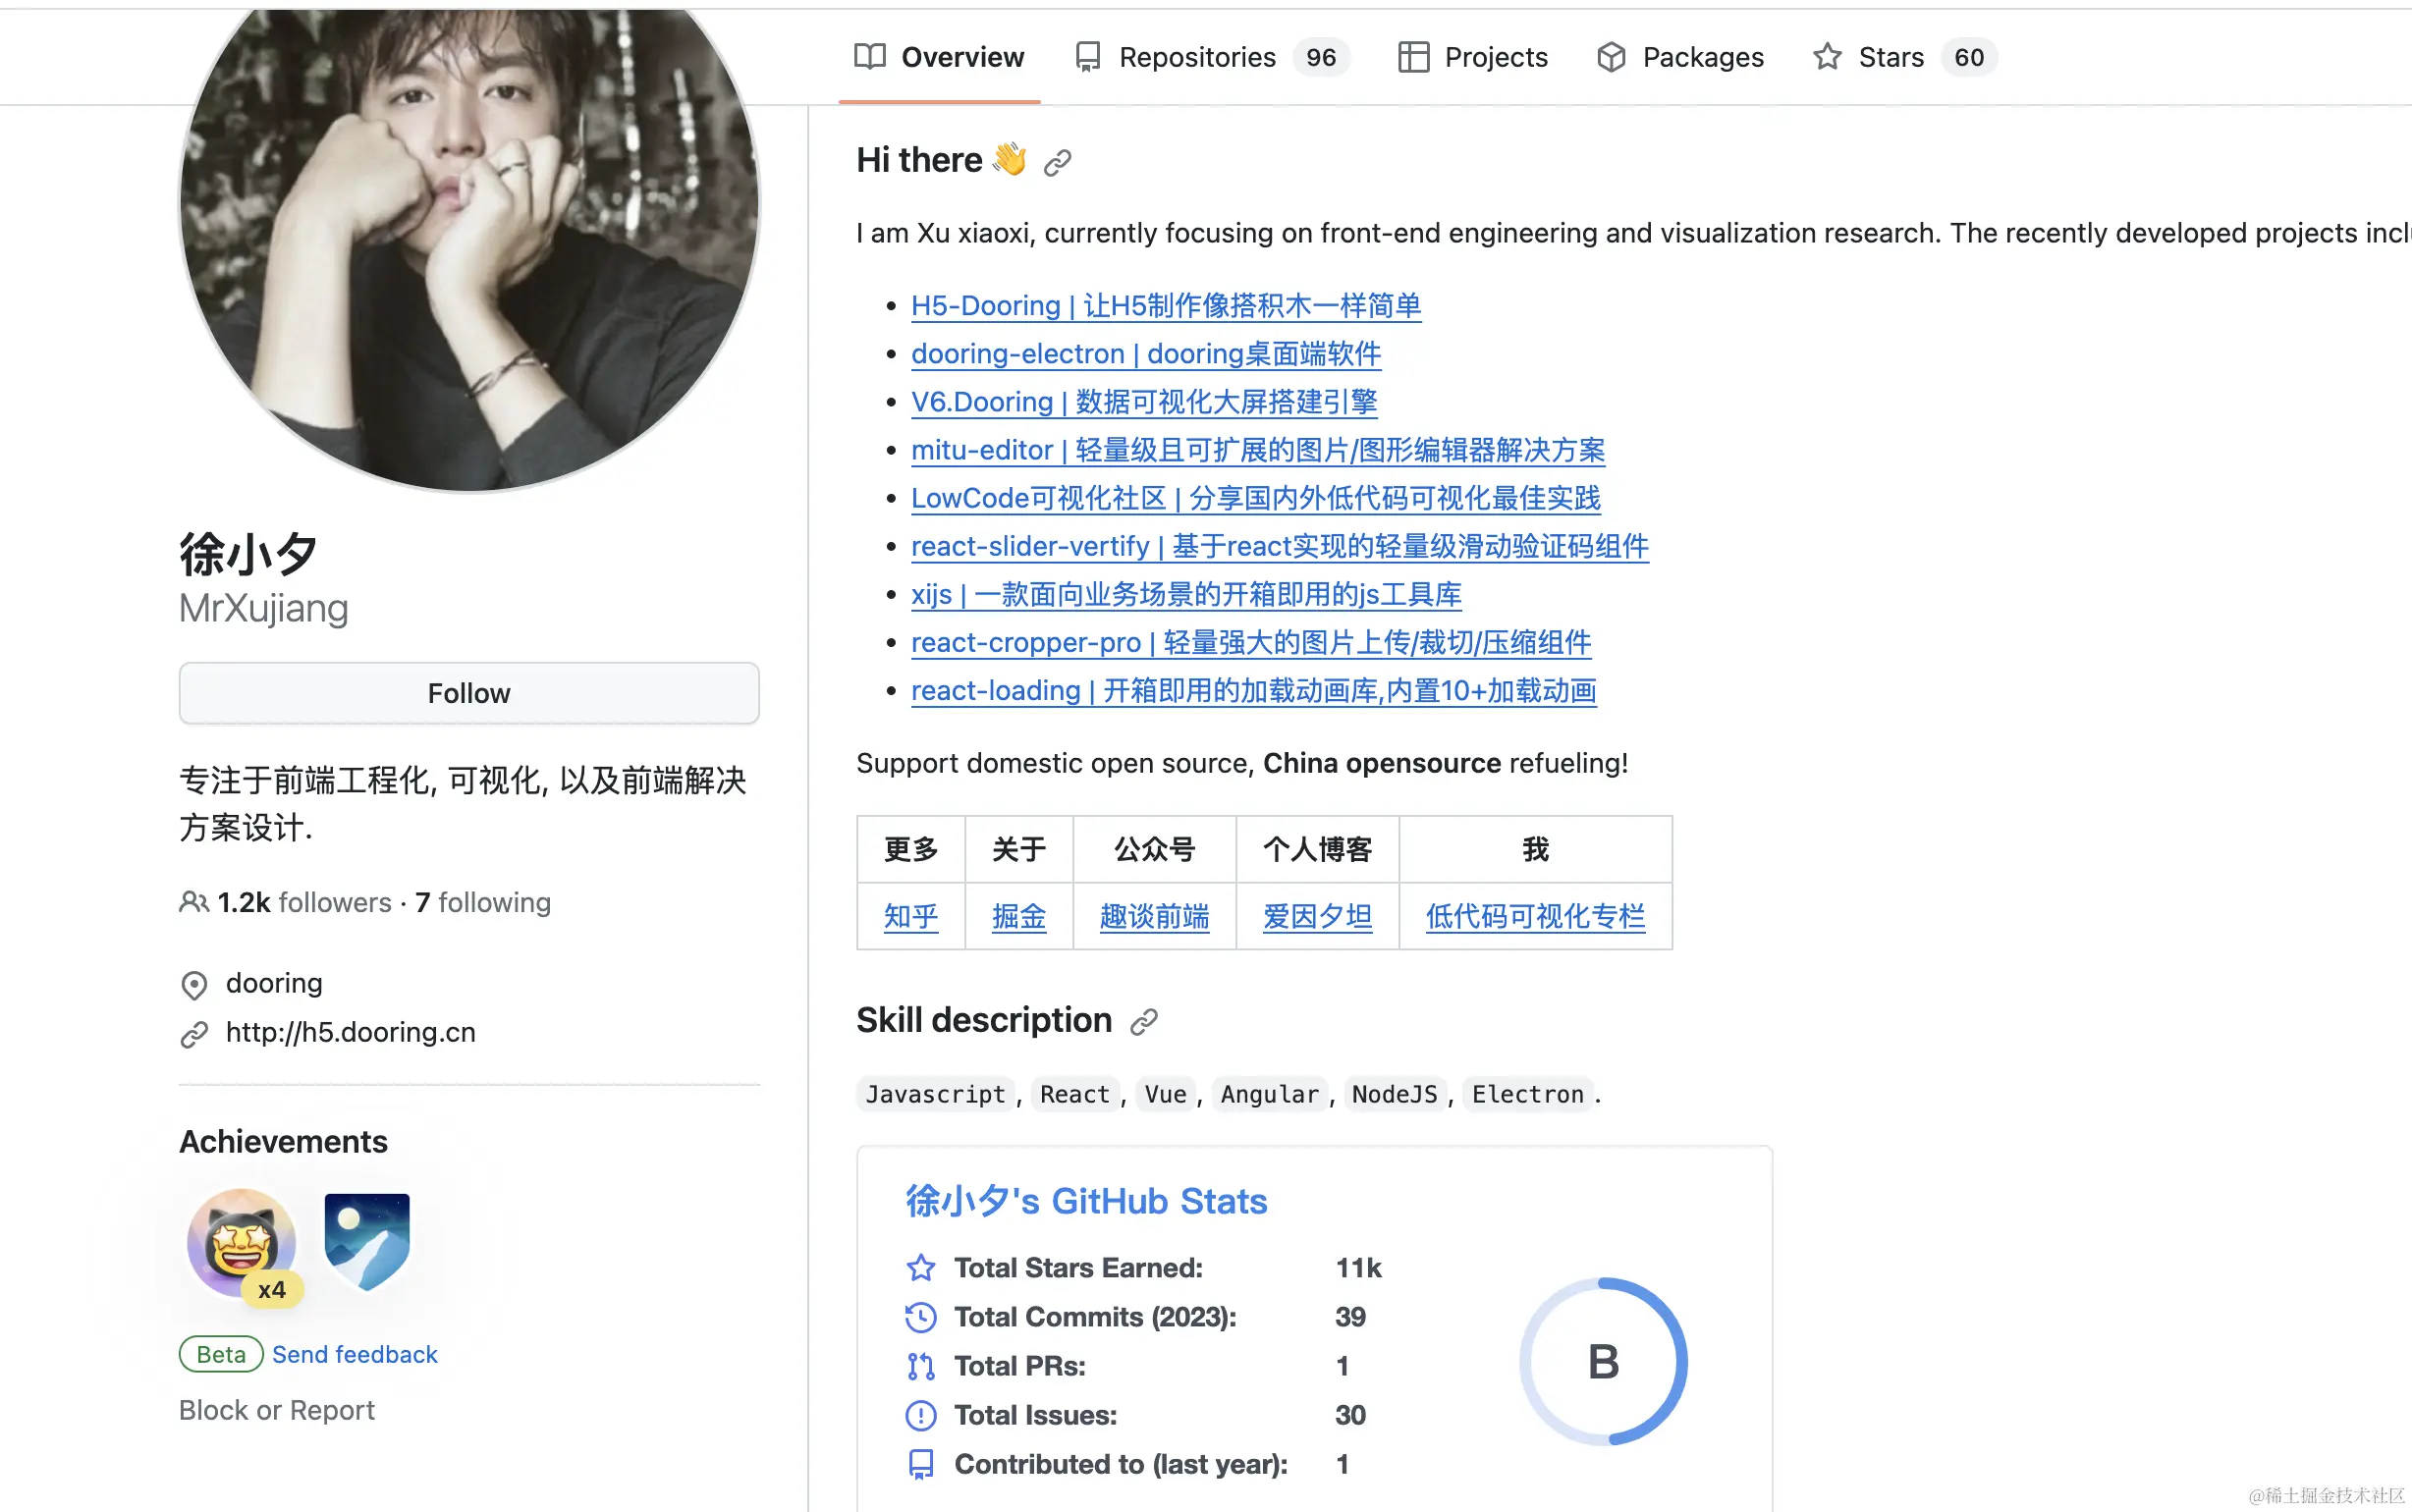This screenshot has height=1512, width=2412.
Task: Click the Angular skill tag
Action: pyautogui.click(x=1270, y=1094)
